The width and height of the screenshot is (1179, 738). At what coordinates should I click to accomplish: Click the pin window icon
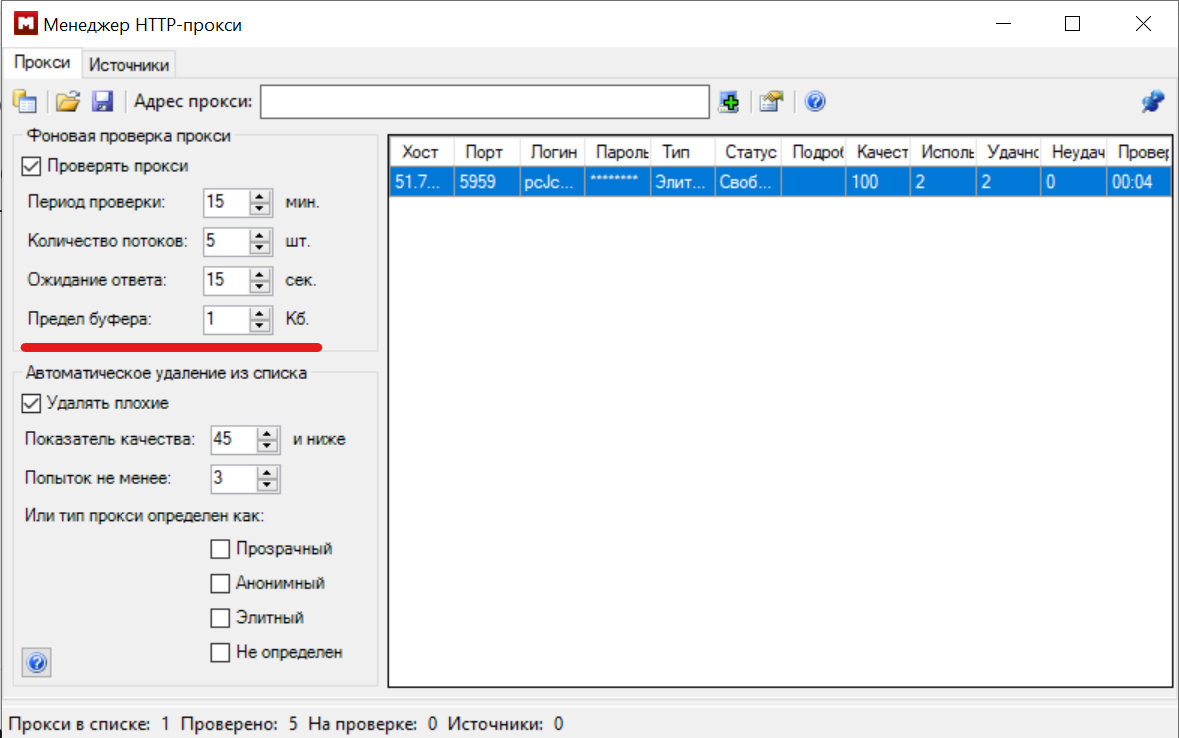pyautogui.click(x=1153, y=101)
